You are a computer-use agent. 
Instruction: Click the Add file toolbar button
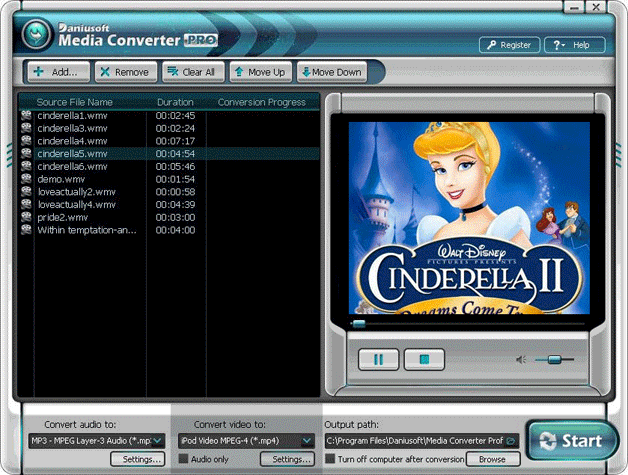[57, 72]
